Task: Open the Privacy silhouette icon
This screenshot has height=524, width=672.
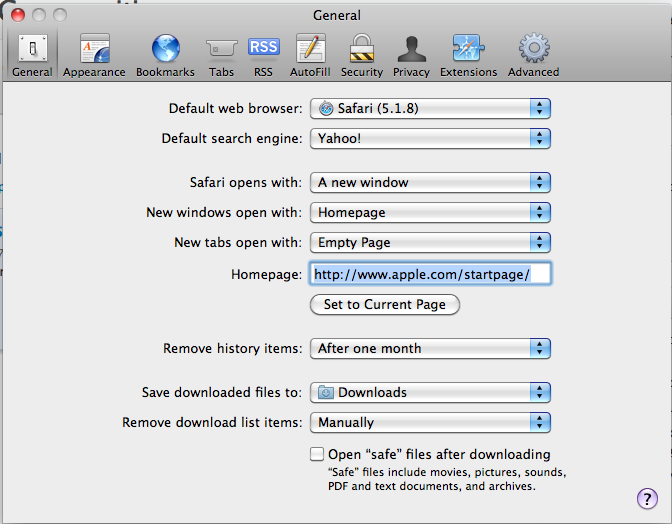Action: pyautogui.click(x=411, y=48)
